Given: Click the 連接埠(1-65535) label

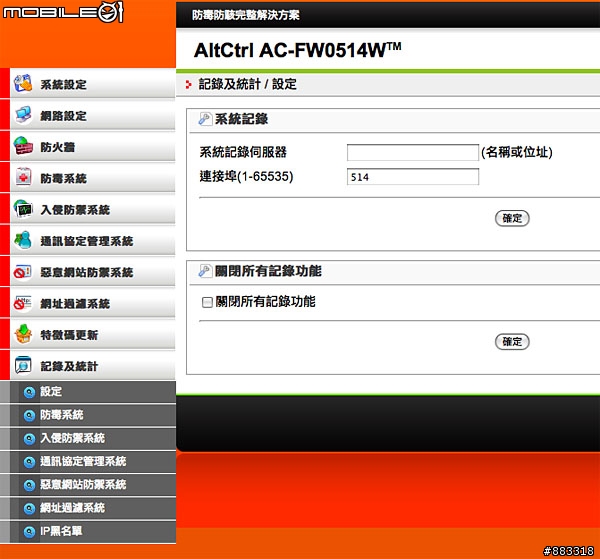Looking at the screenshot, I should (x=246, y=176).
